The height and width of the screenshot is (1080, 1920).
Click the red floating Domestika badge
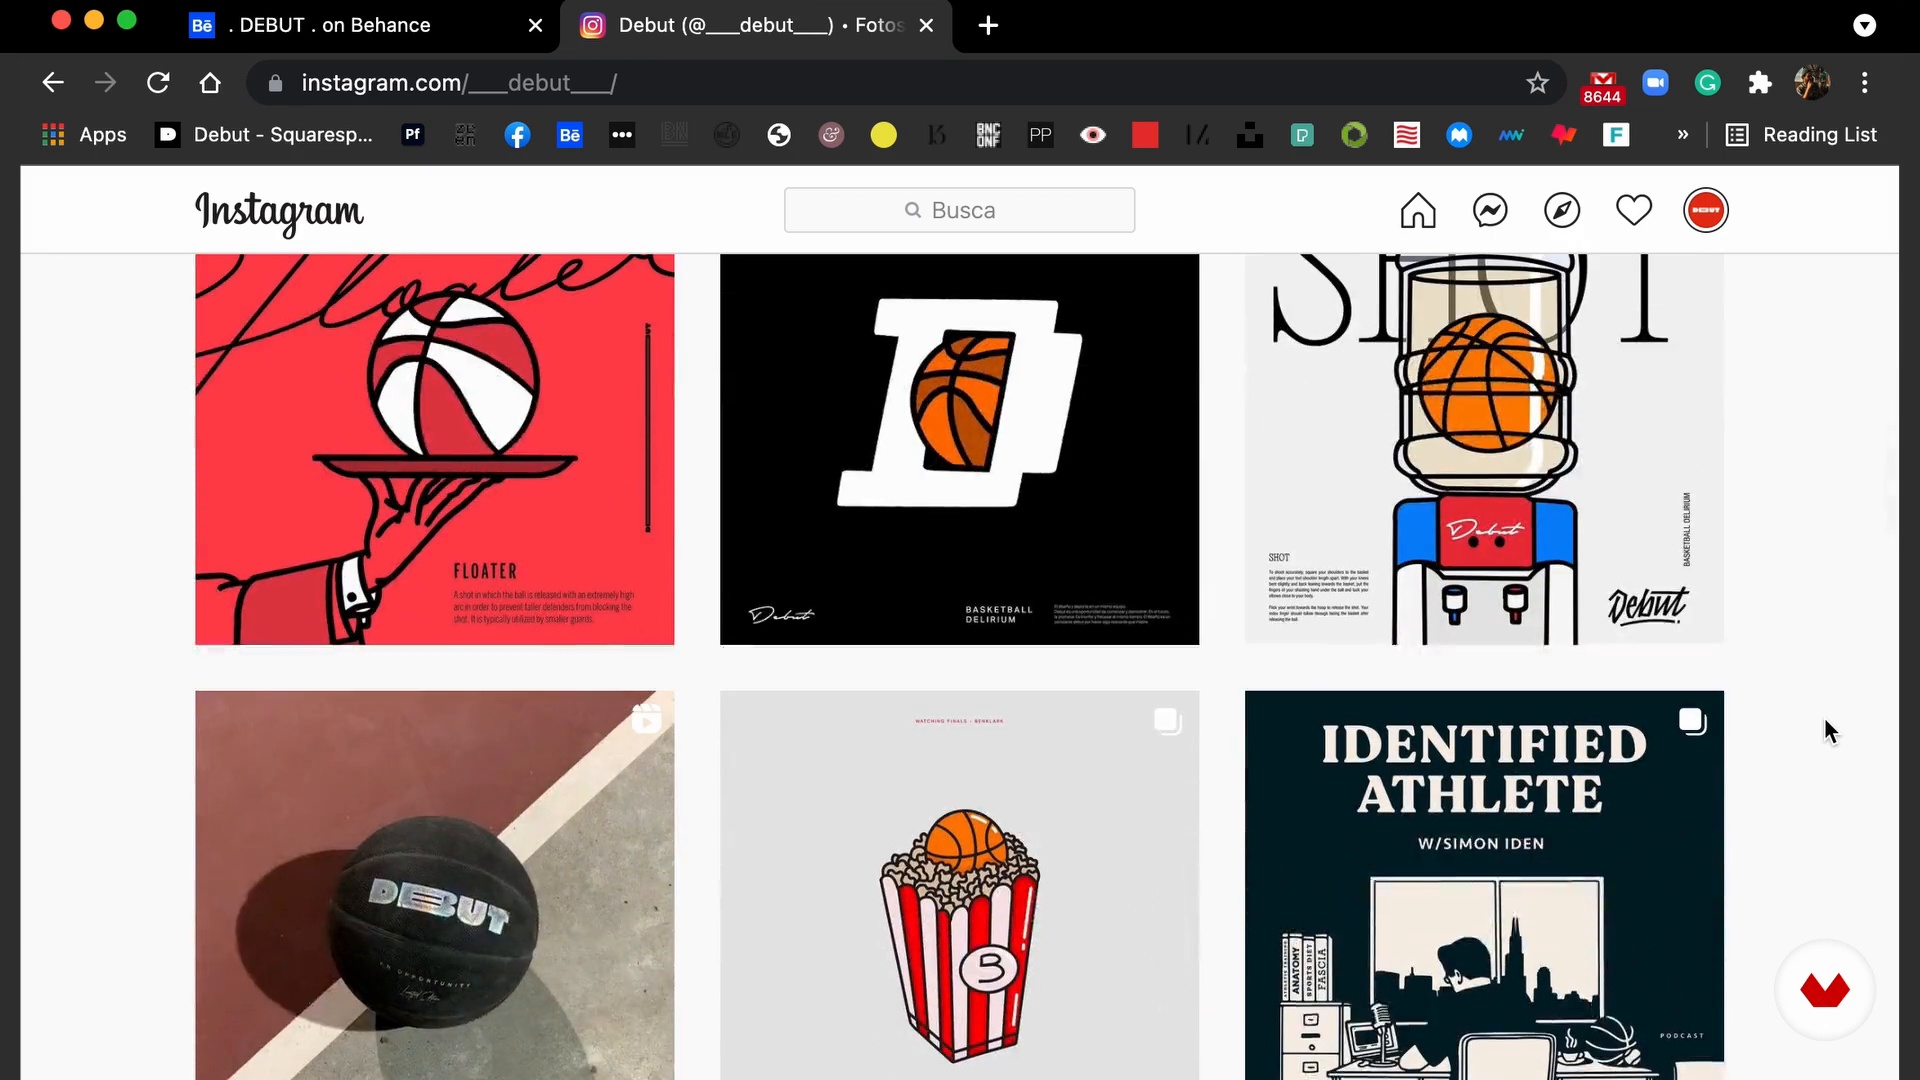click(x=1825, y=990)
